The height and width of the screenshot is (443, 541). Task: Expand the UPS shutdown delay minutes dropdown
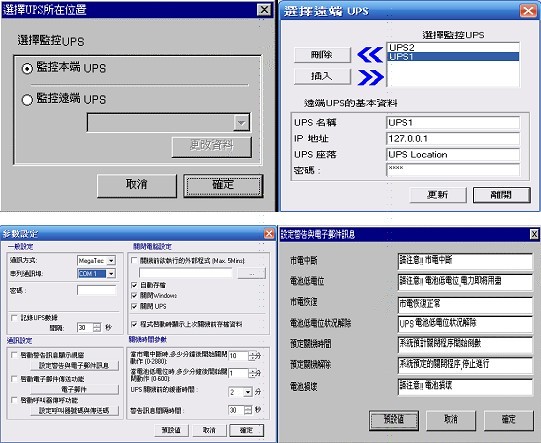[248, 392]
